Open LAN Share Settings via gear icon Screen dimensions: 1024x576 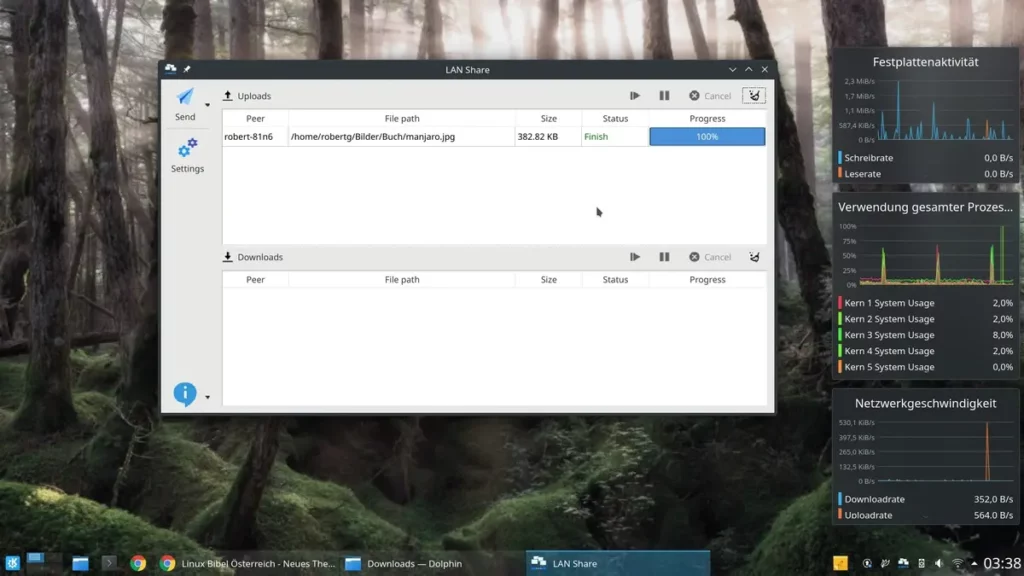click(187, 150)
